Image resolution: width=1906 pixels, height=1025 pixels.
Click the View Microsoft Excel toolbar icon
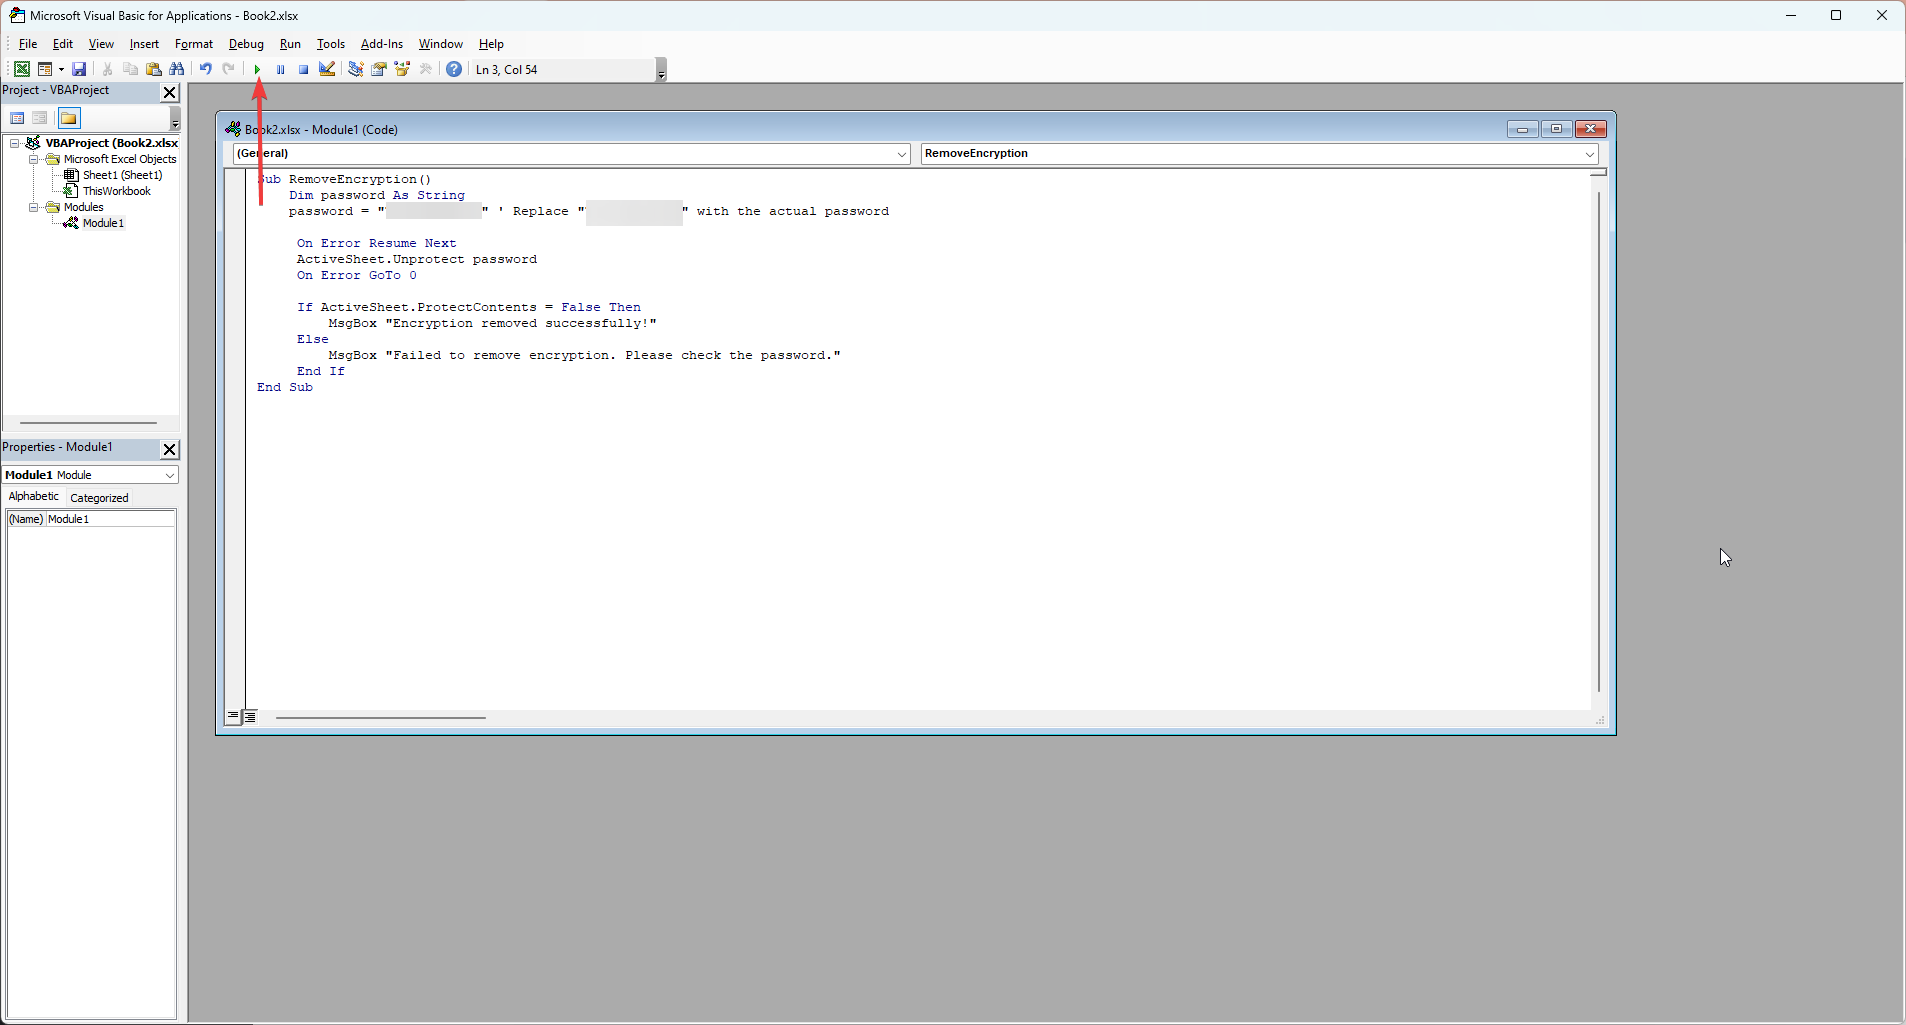point(21,69)
